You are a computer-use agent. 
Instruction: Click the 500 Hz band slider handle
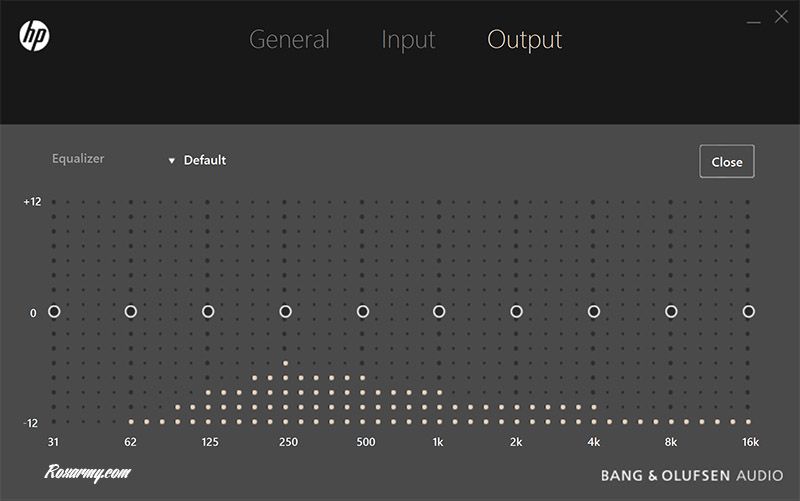tap(363, 312)
